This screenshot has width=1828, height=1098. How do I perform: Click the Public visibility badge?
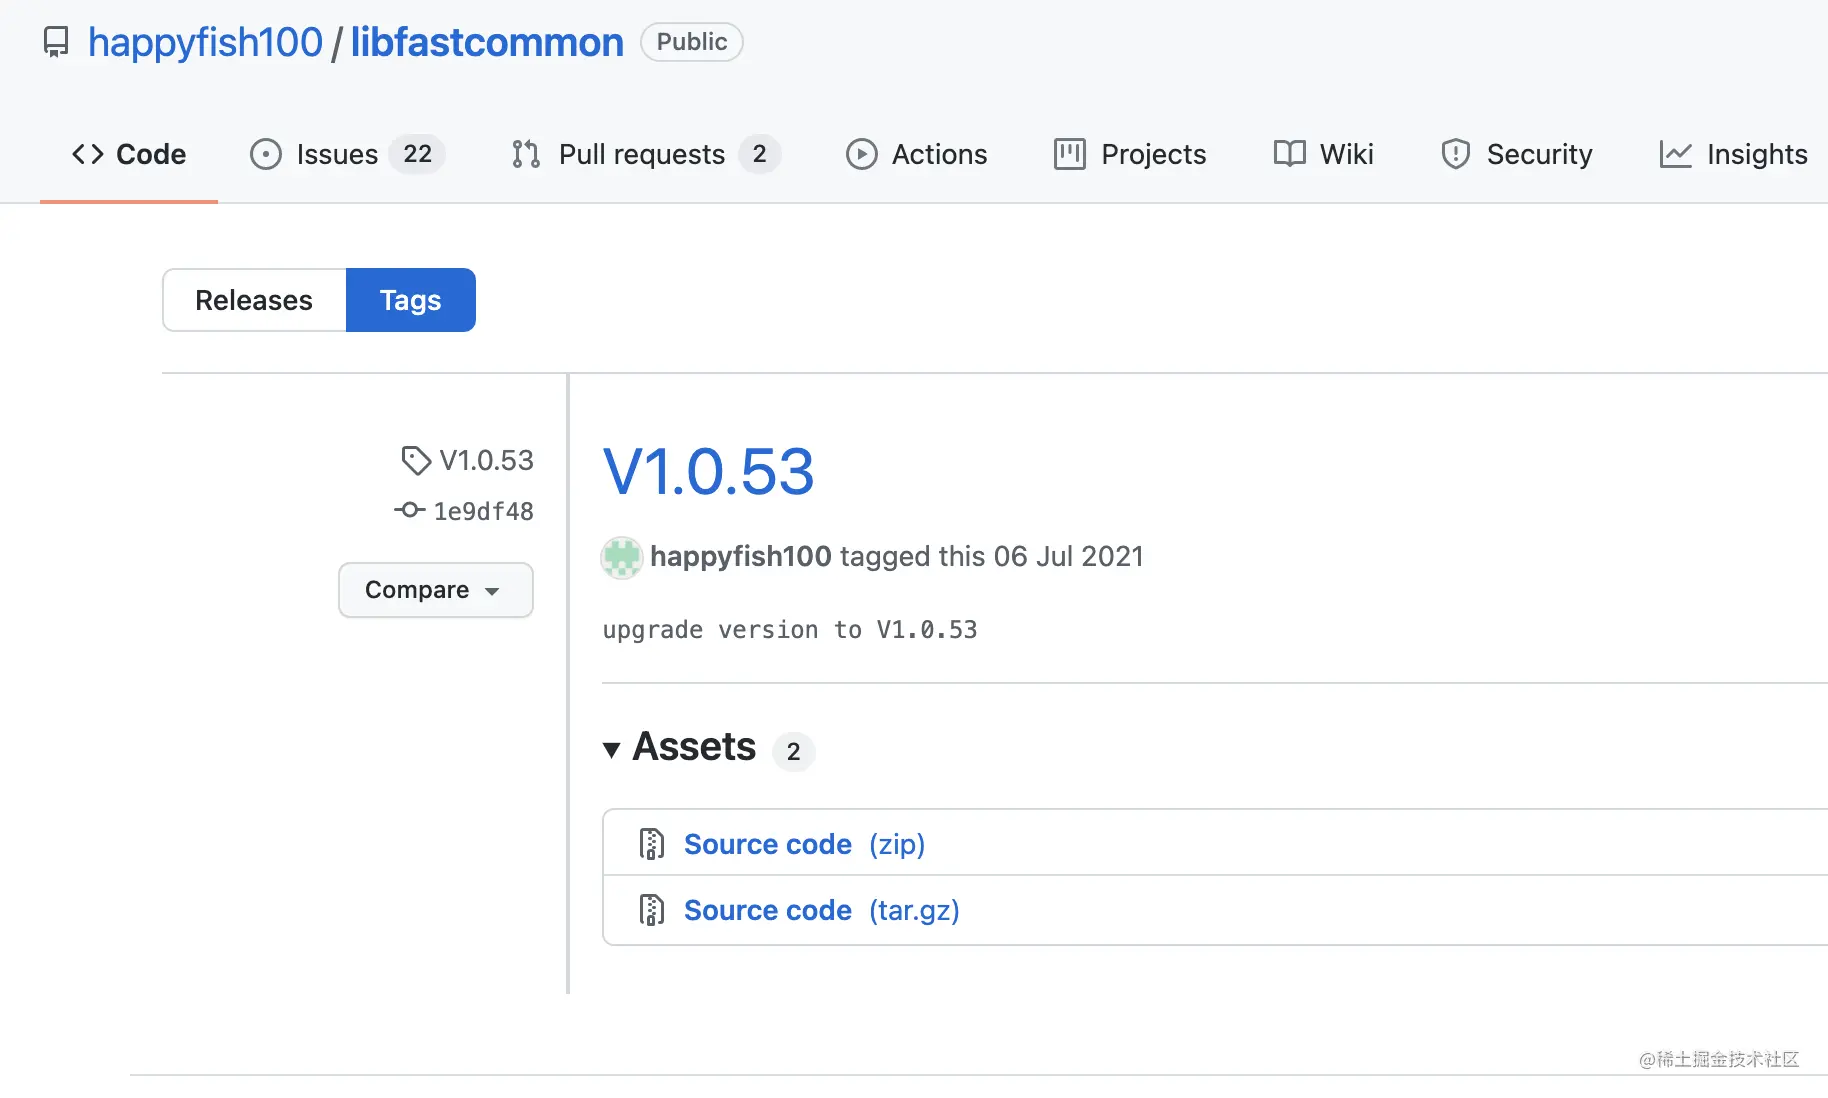click(x=692, y=42)
